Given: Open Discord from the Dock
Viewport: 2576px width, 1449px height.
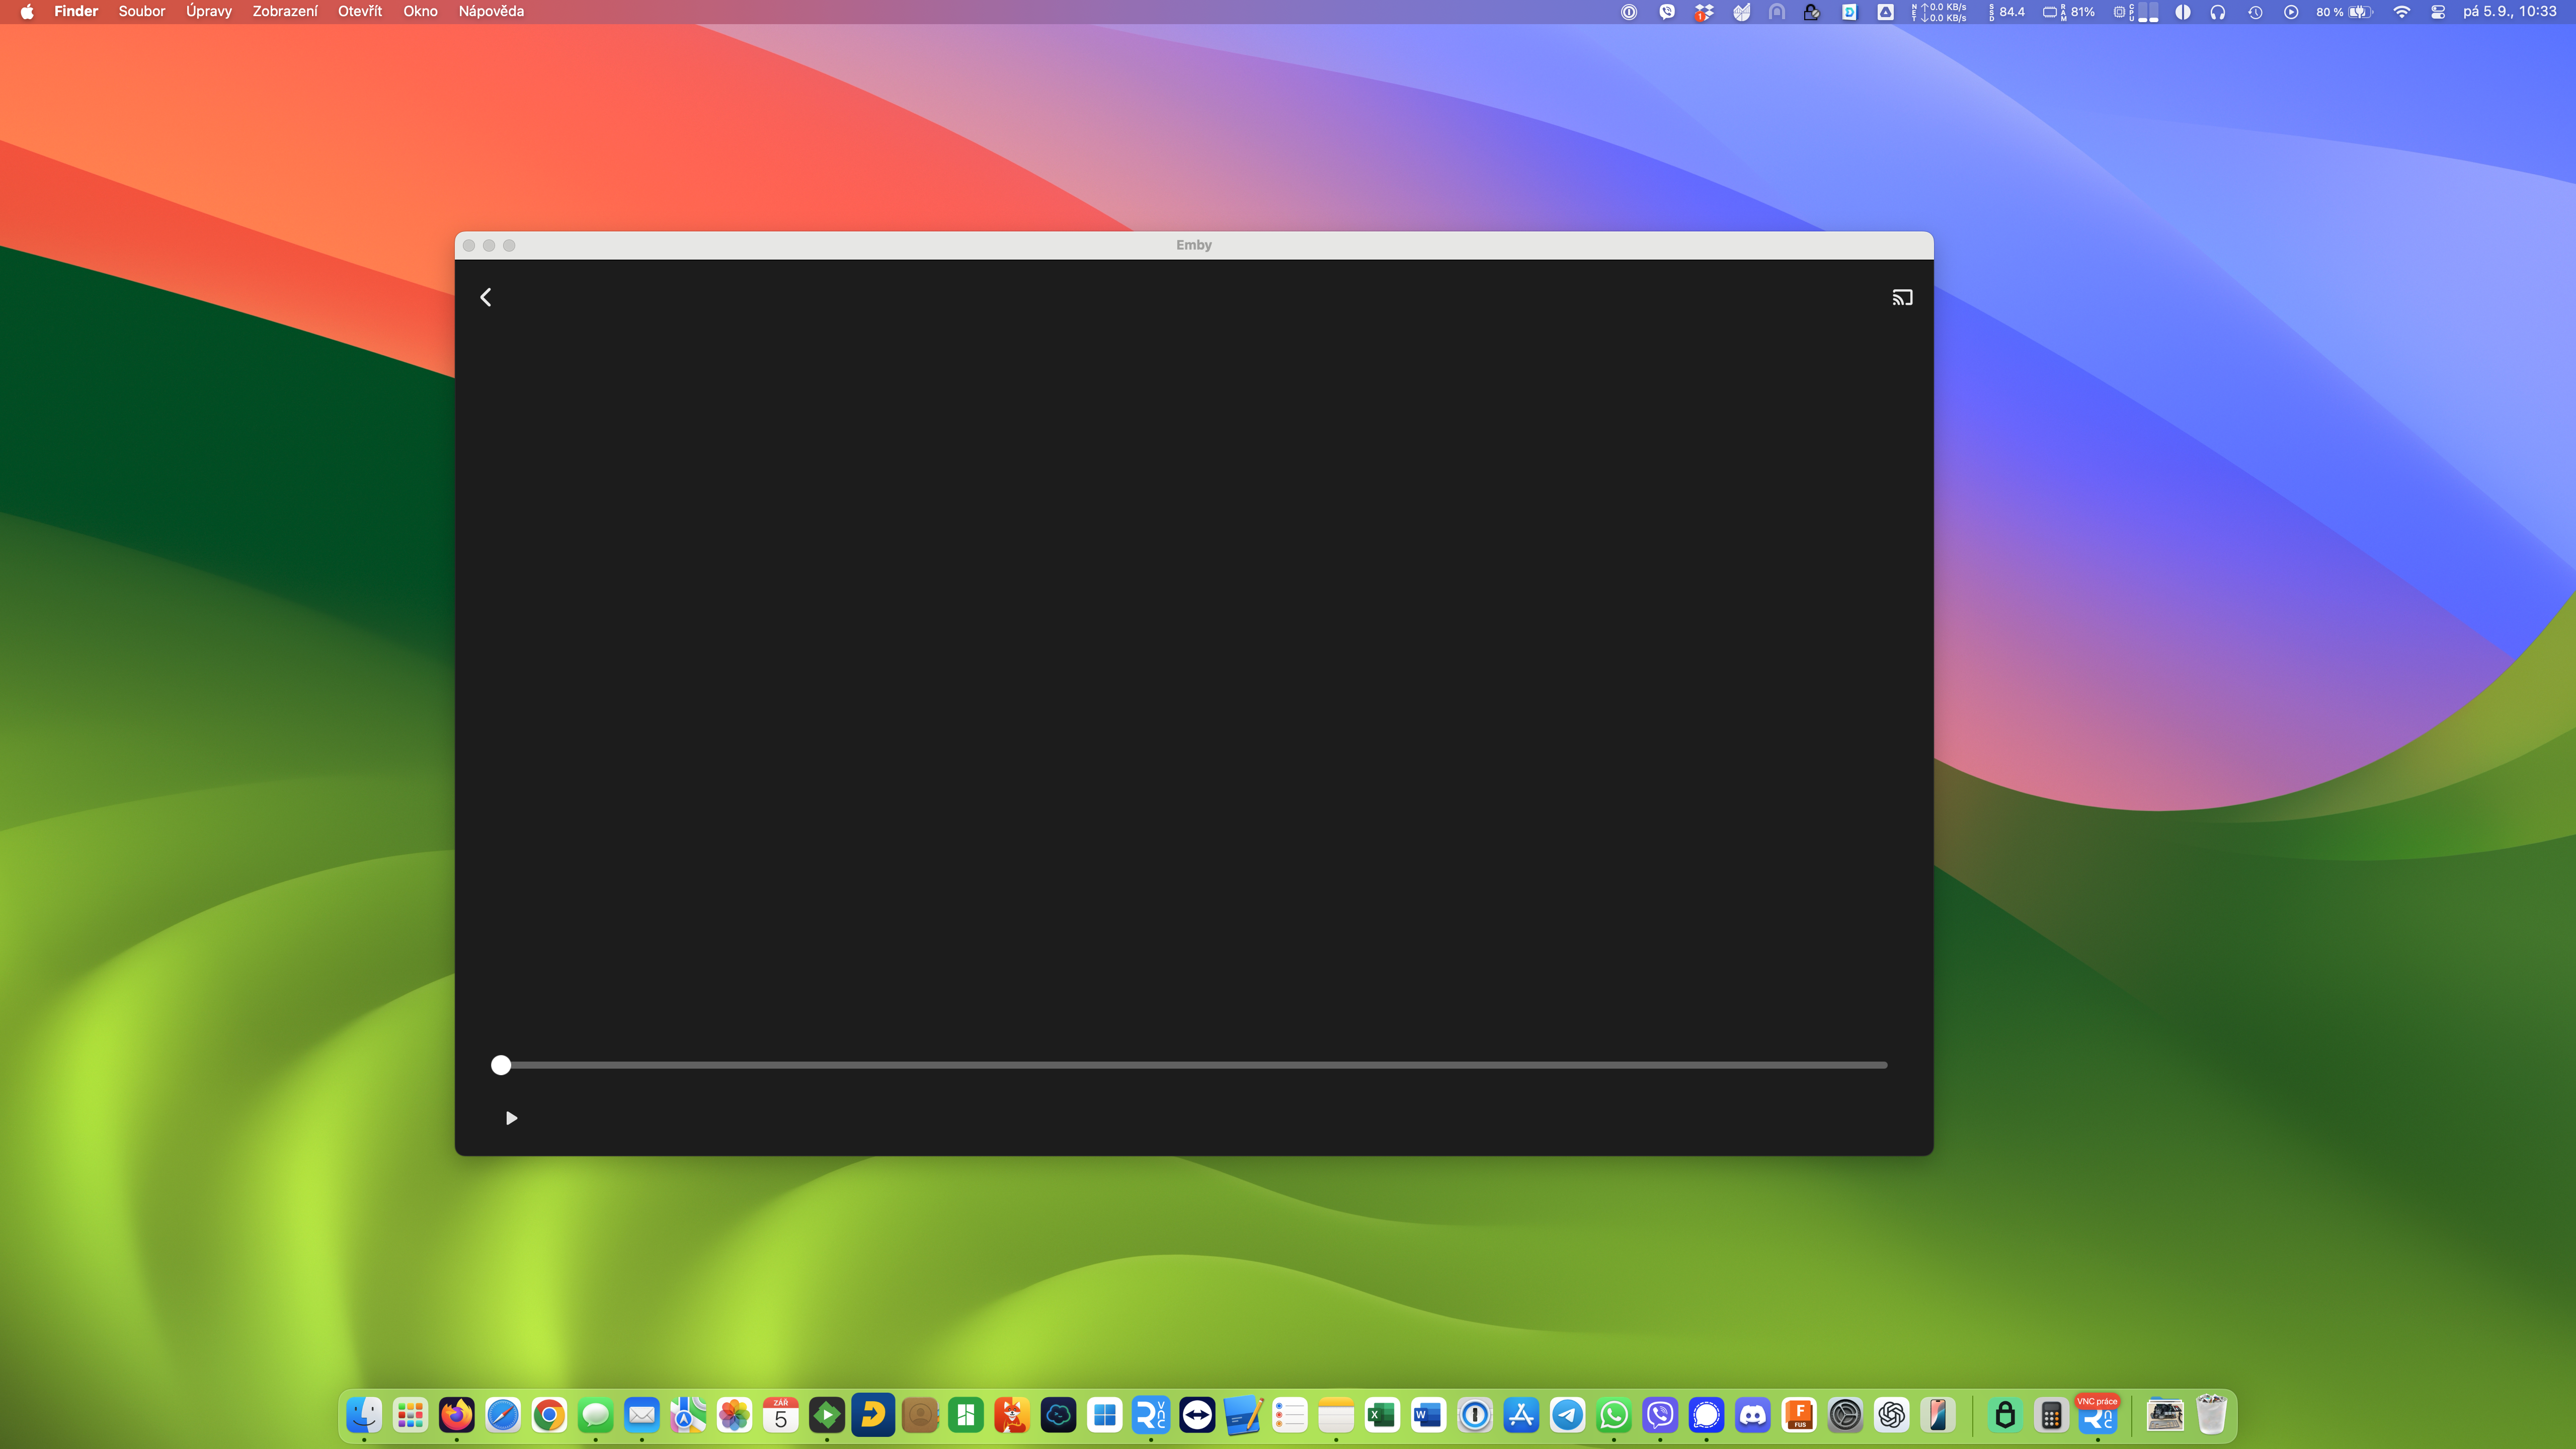Looking at the screenshot, I should (1753, 1415).
